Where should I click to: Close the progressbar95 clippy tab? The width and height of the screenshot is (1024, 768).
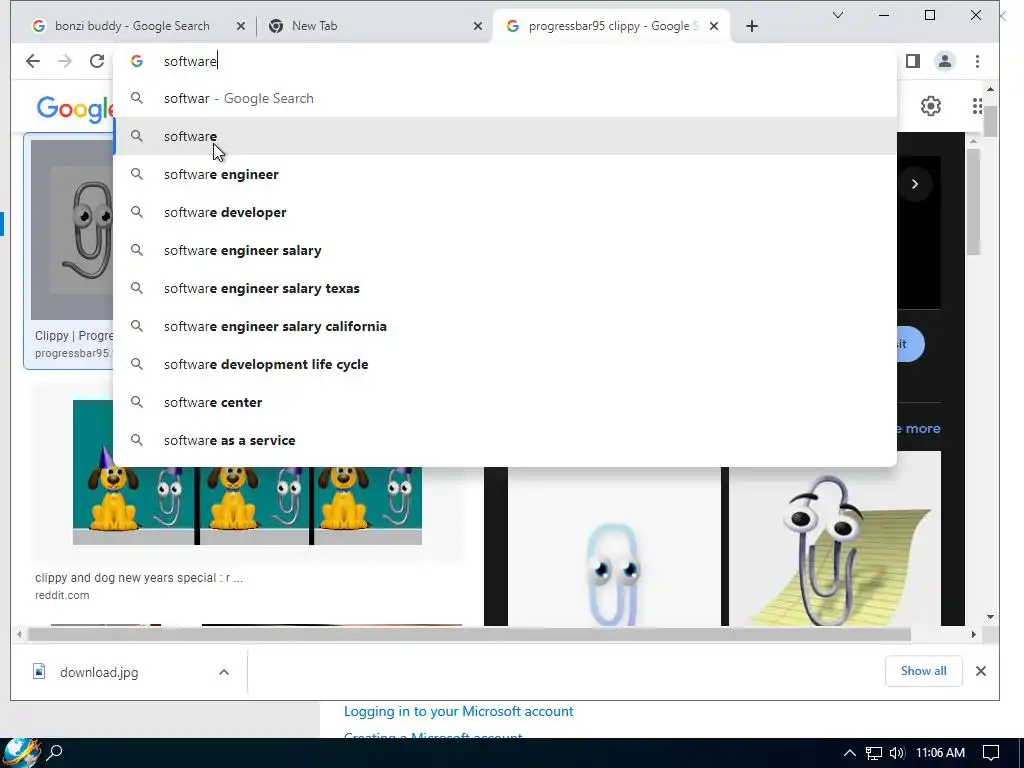[x=714, y=26]
